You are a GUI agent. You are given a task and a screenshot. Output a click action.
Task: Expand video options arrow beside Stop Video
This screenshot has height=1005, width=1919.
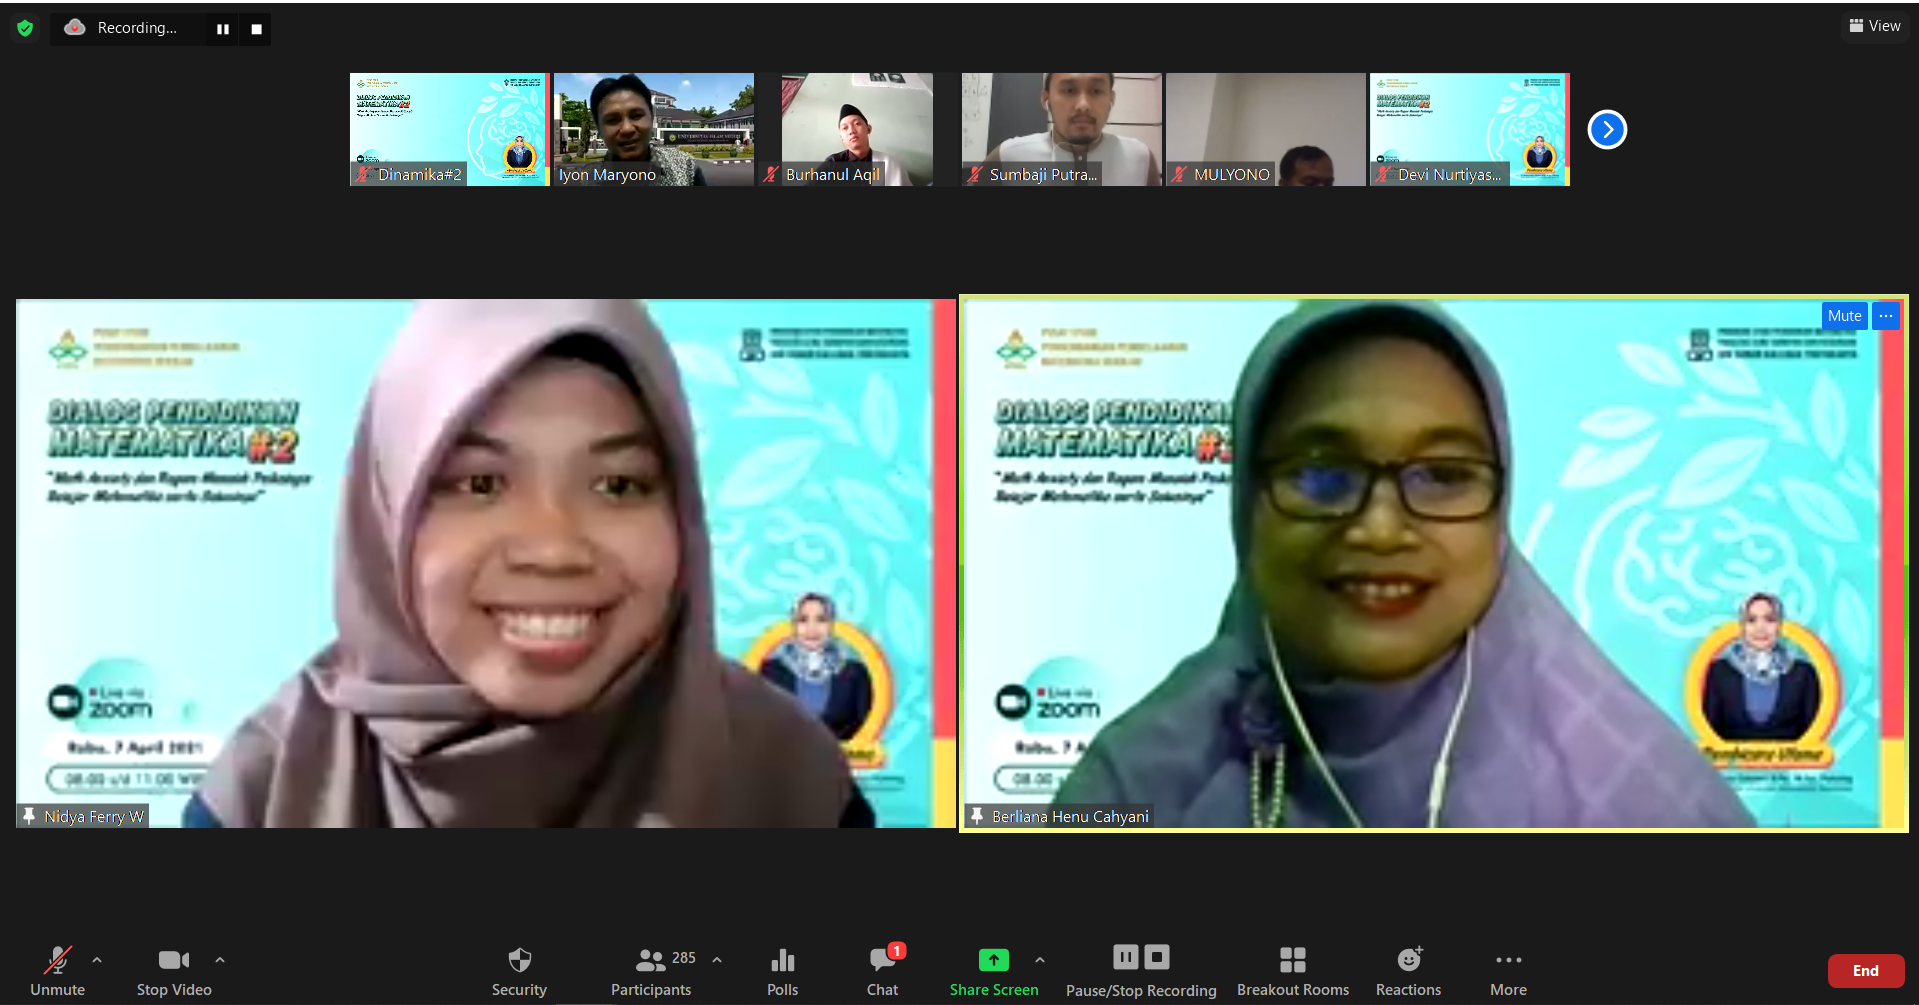220,960
